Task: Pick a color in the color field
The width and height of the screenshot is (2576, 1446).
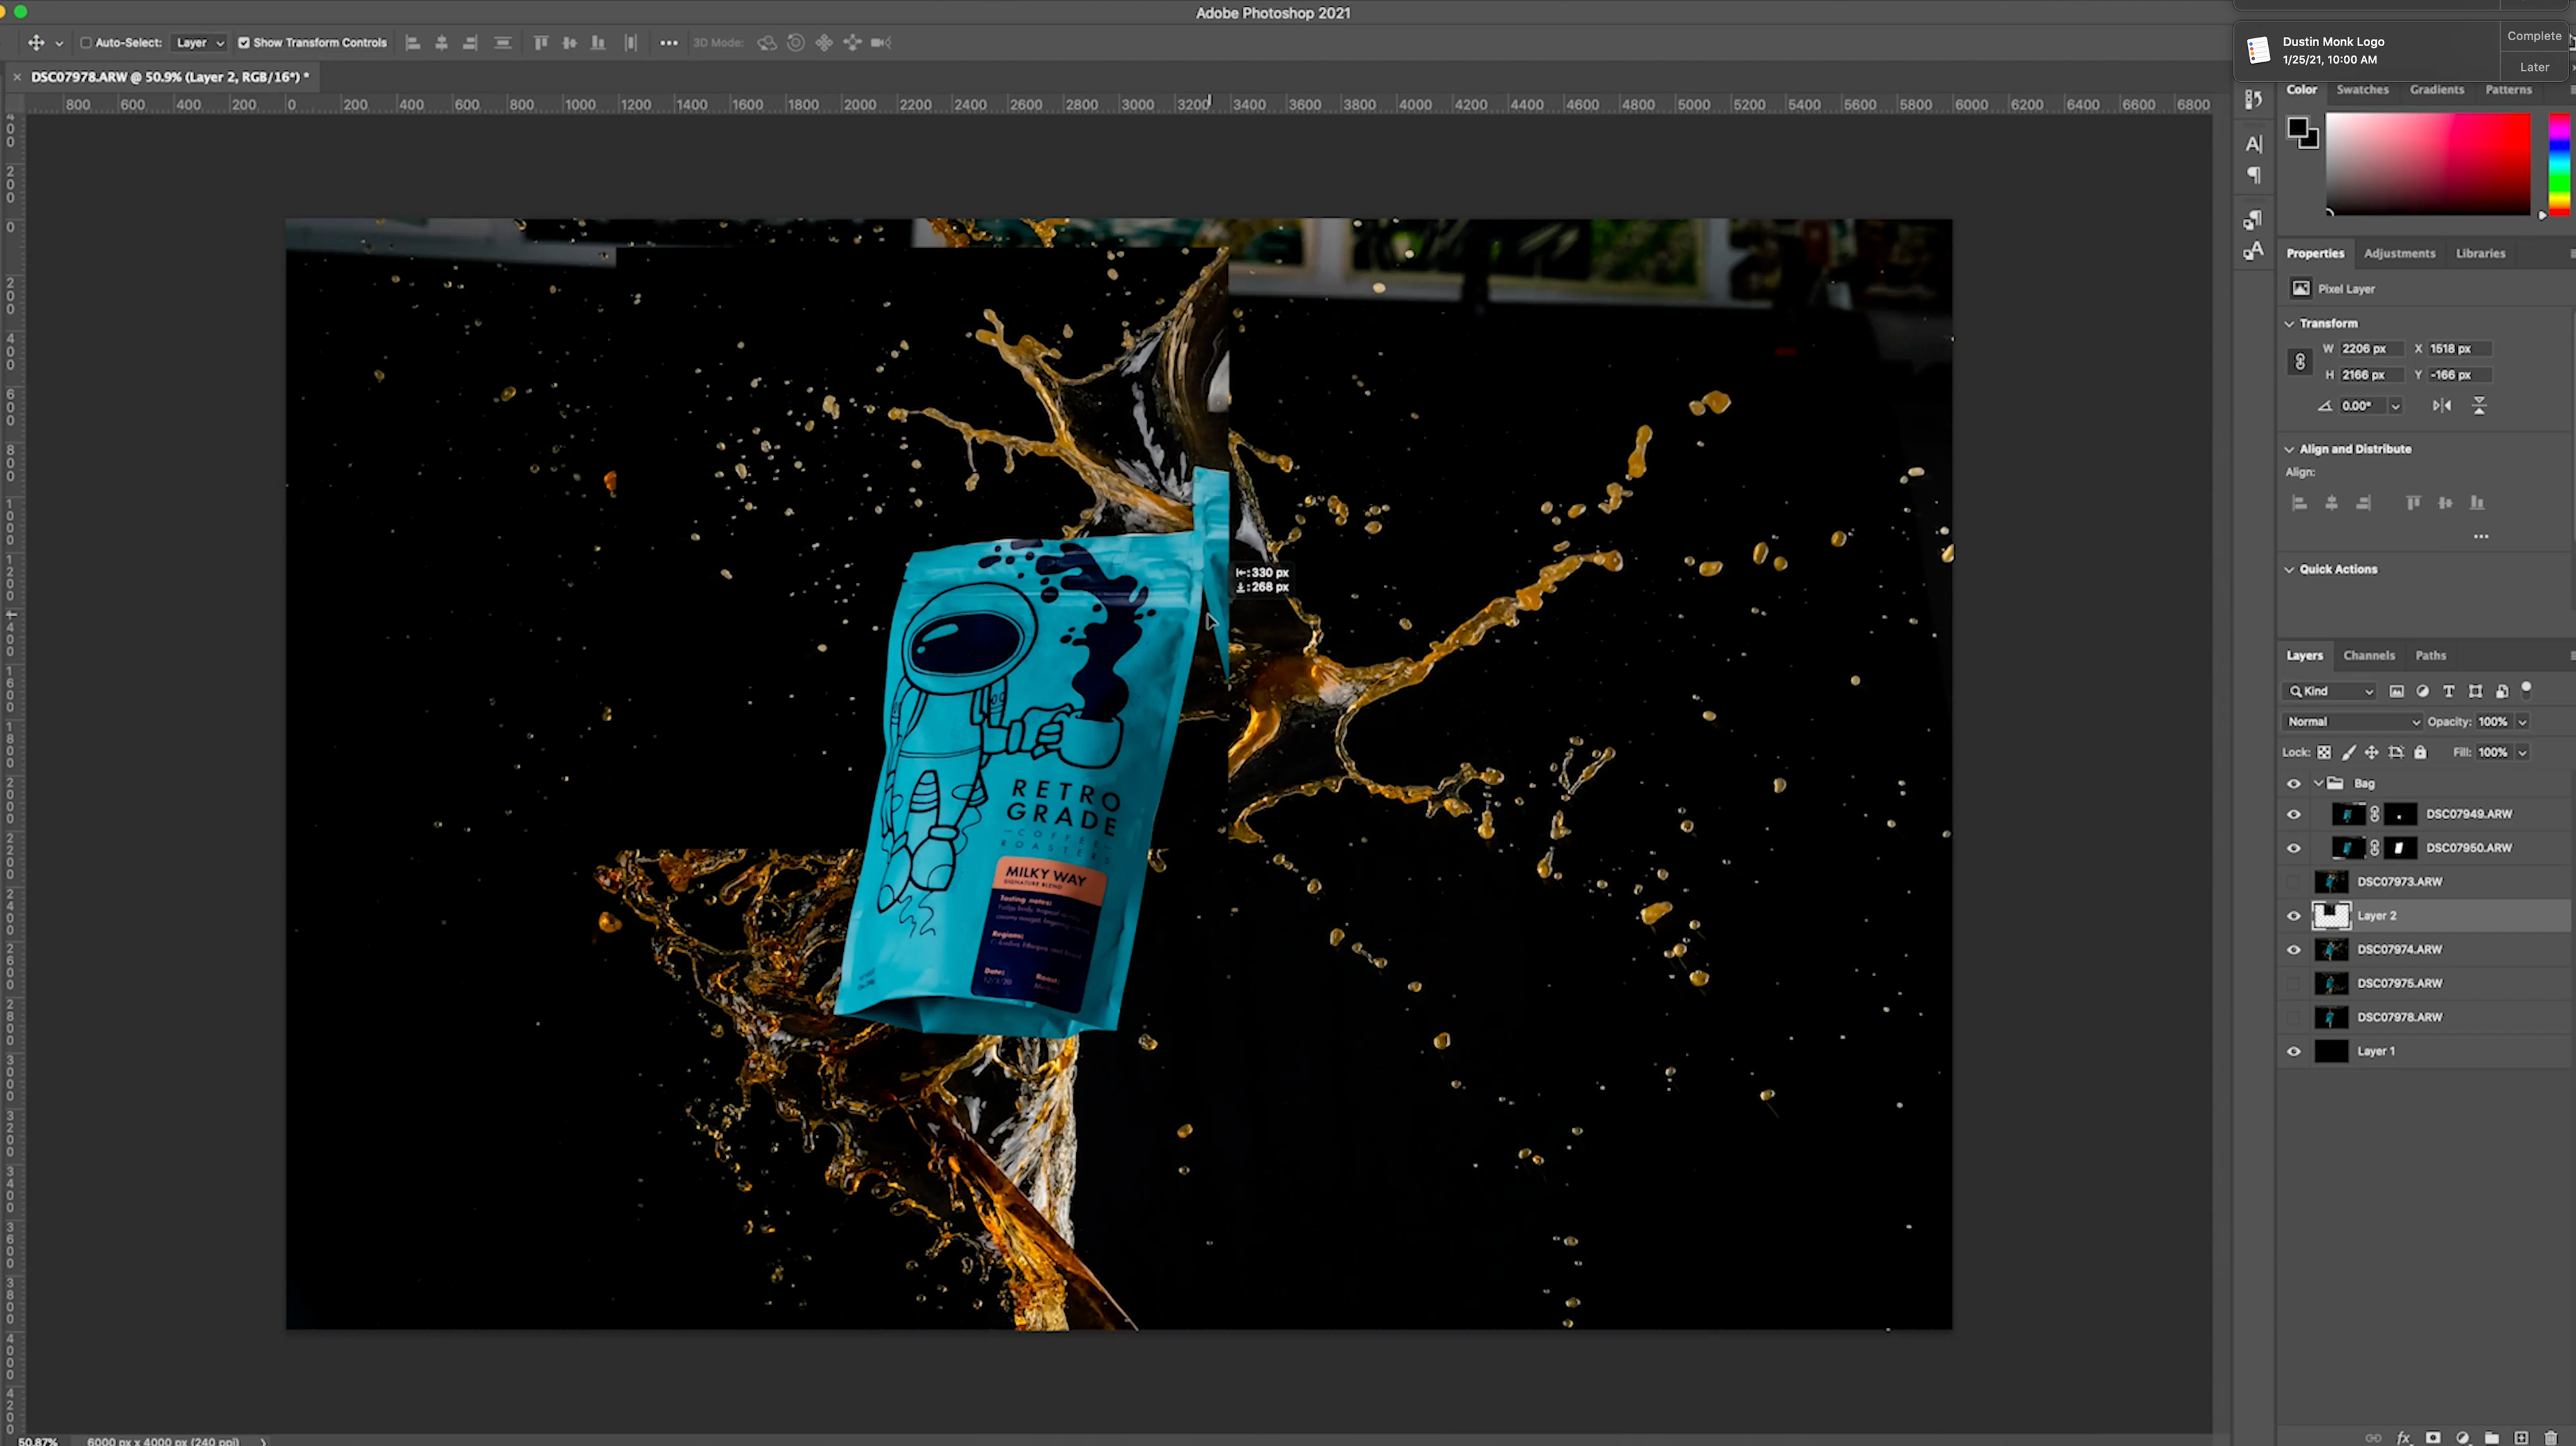Action: point(2427,163)
